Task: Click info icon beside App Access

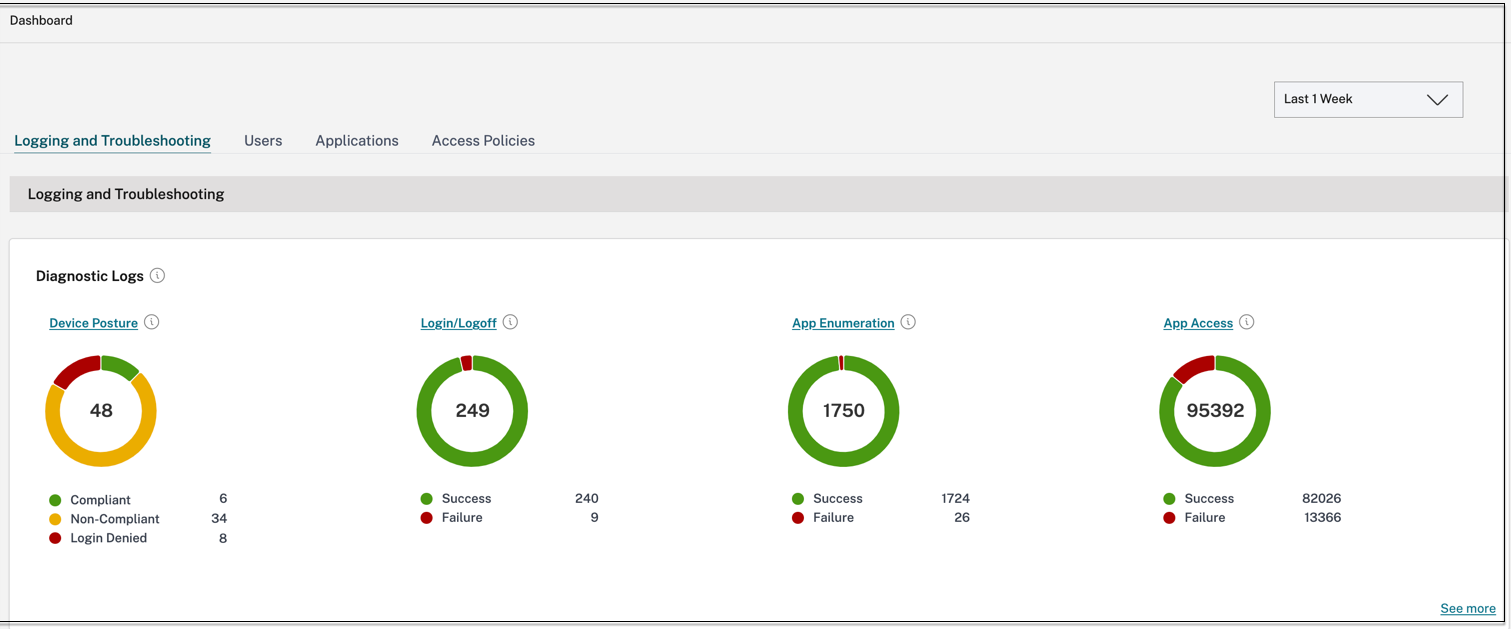Action: (x=1246, y=322)
